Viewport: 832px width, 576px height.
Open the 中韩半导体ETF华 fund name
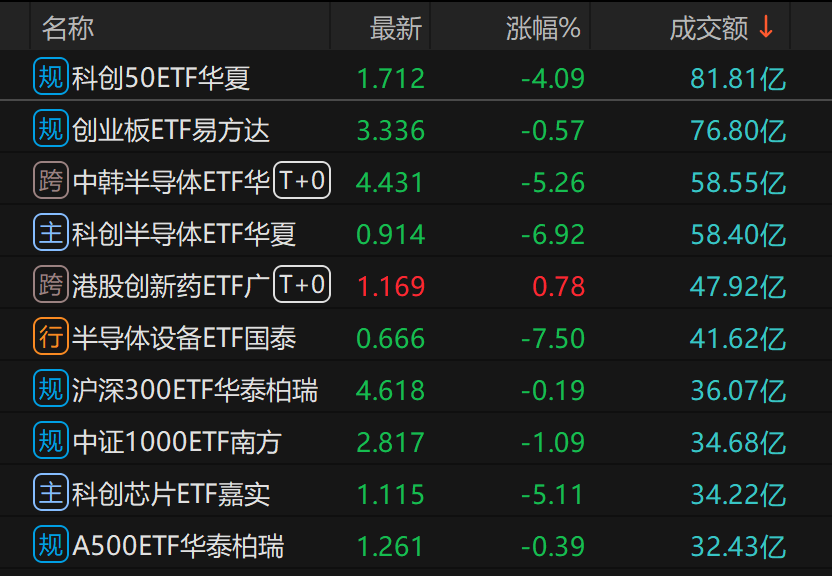click(x=171, y=182)
